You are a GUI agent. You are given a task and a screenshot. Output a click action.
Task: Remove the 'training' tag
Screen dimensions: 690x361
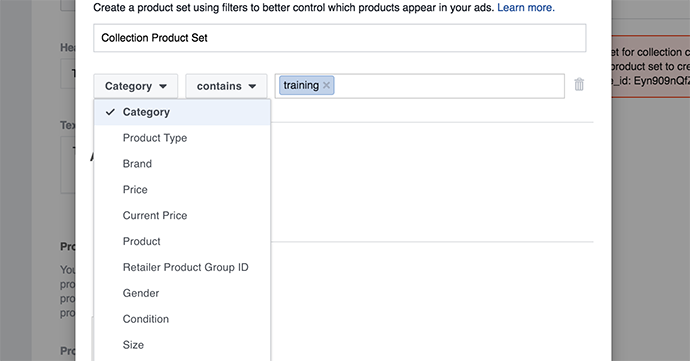point(327,85)
